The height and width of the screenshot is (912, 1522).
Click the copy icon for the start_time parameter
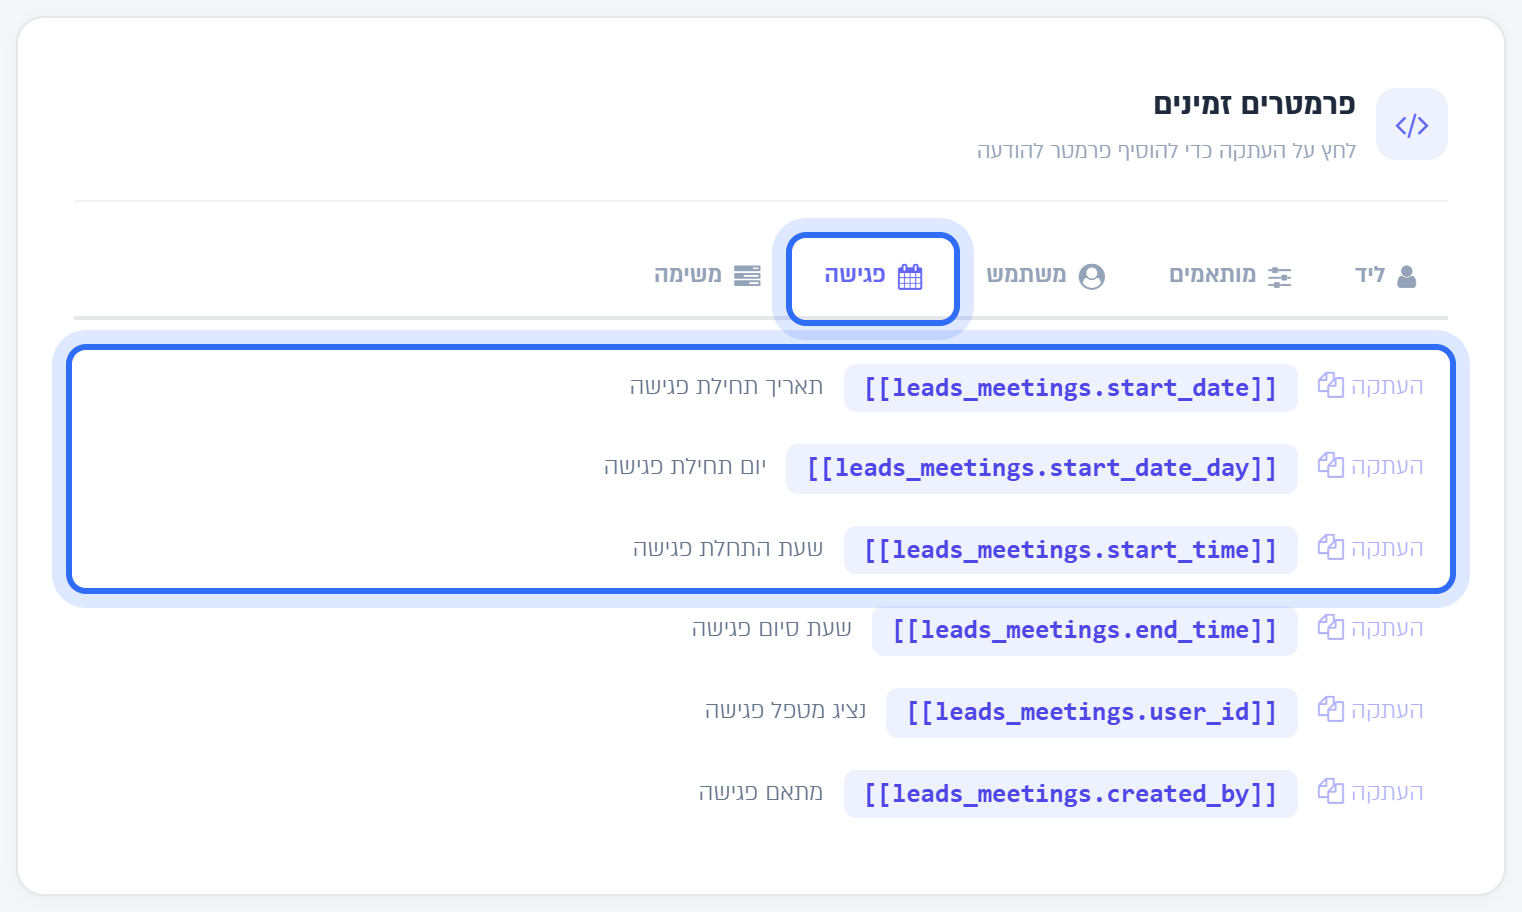point(1330,547)
